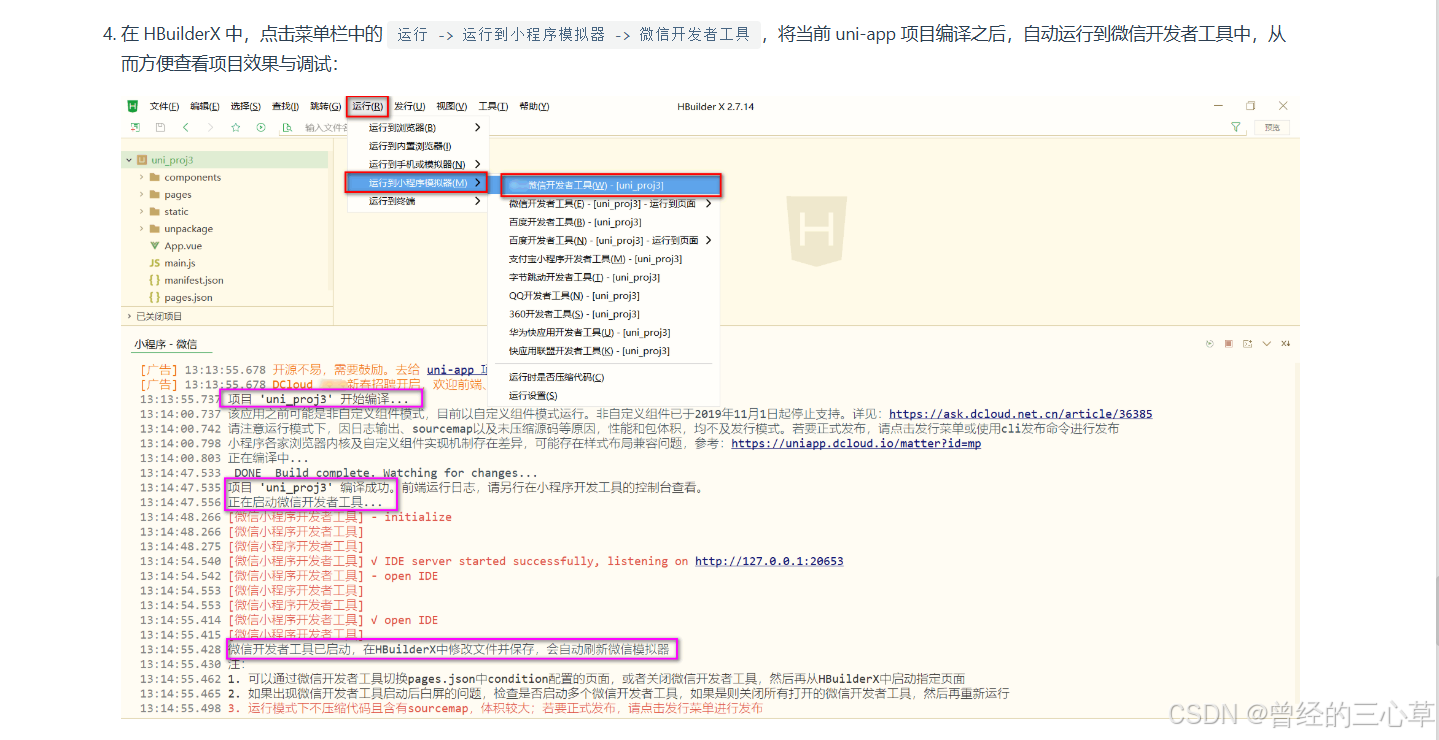Open the 查找(I) menu
The height and width of the screenshot is (740, 1439).
coord(285,106)
